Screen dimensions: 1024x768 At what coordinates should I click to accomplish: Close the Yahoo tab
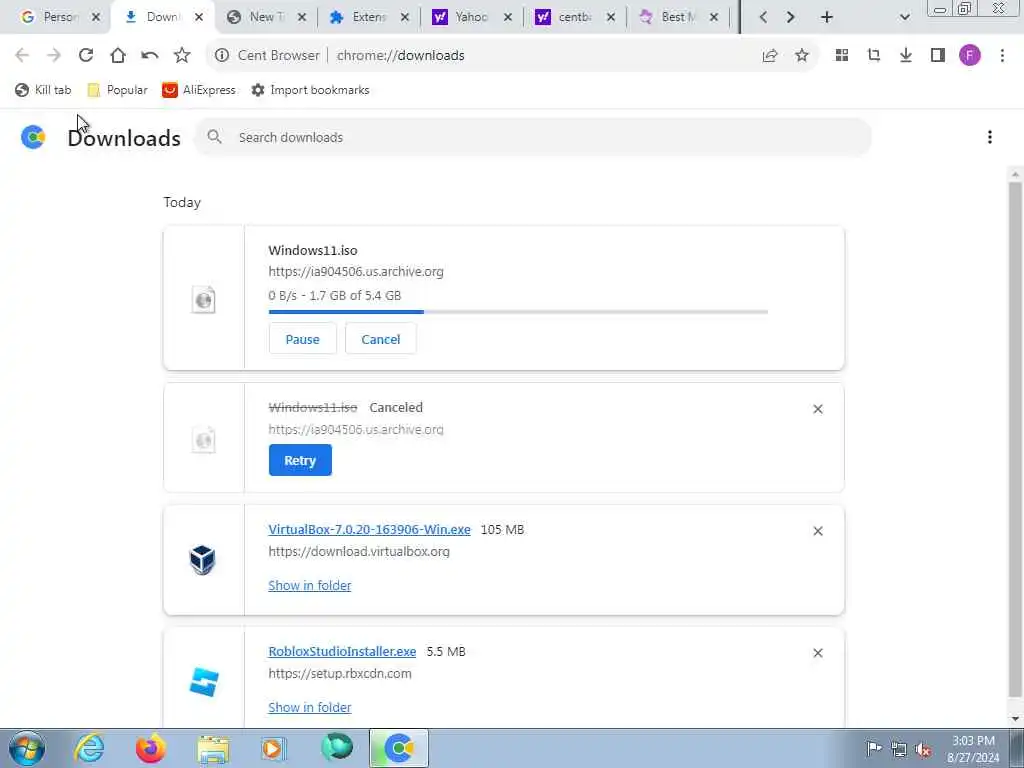point(508,18)
